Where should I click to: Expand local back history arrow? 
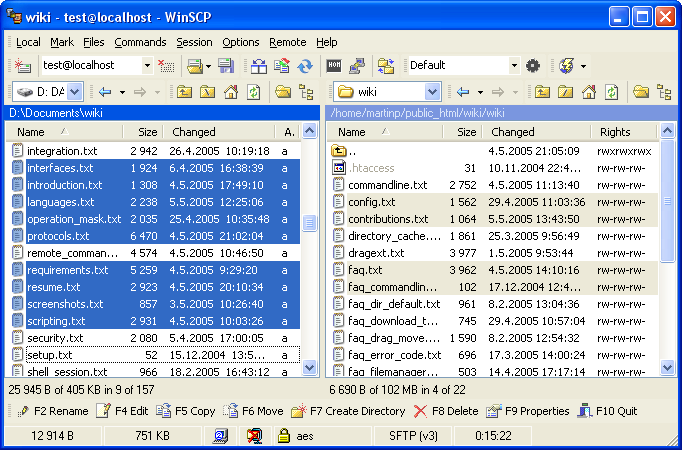click(x=122, y=92)
